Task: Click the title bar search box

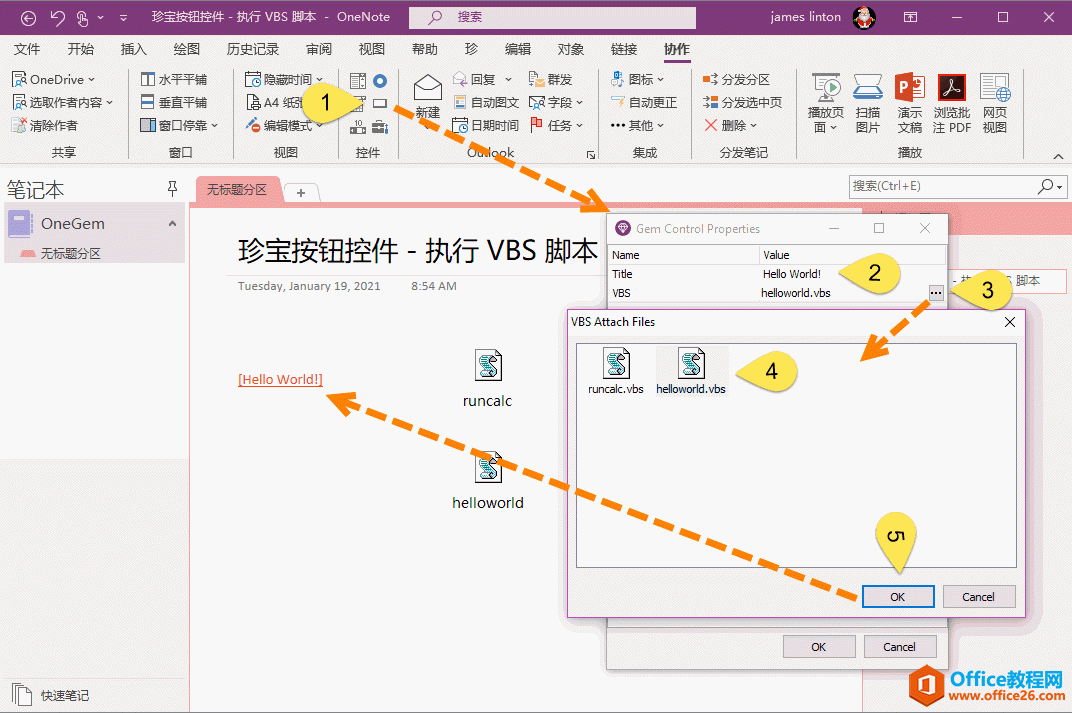Action: click(552, 18)
